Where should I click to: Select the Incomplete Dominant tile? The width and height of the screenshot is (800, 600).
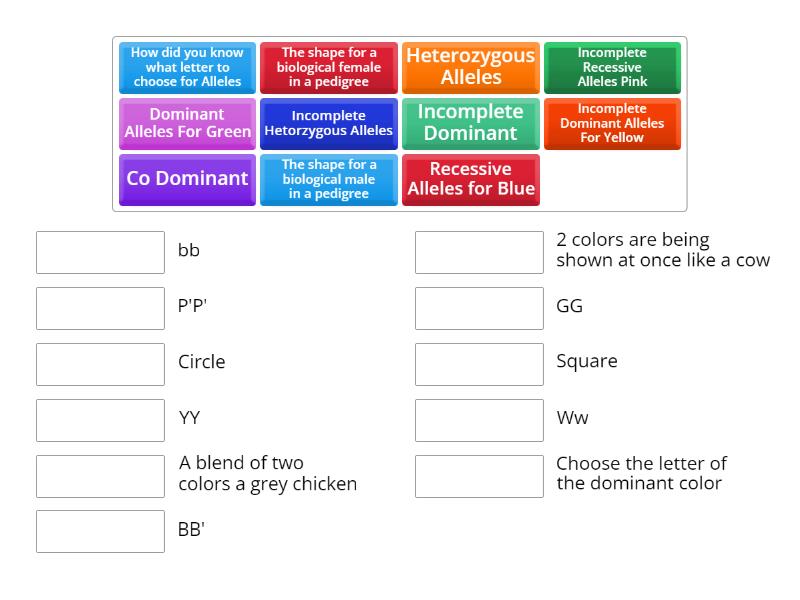471,123
